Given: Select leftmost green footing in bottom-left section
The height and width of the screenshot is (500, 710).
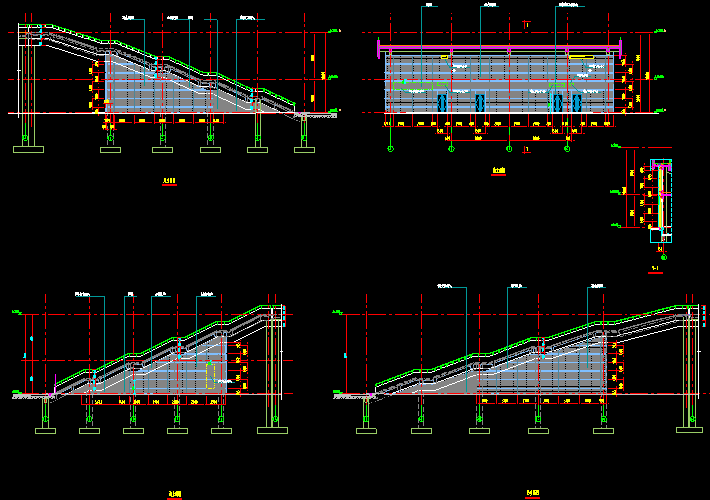Looking at the screenshot, I should click(x=46, y=430).
